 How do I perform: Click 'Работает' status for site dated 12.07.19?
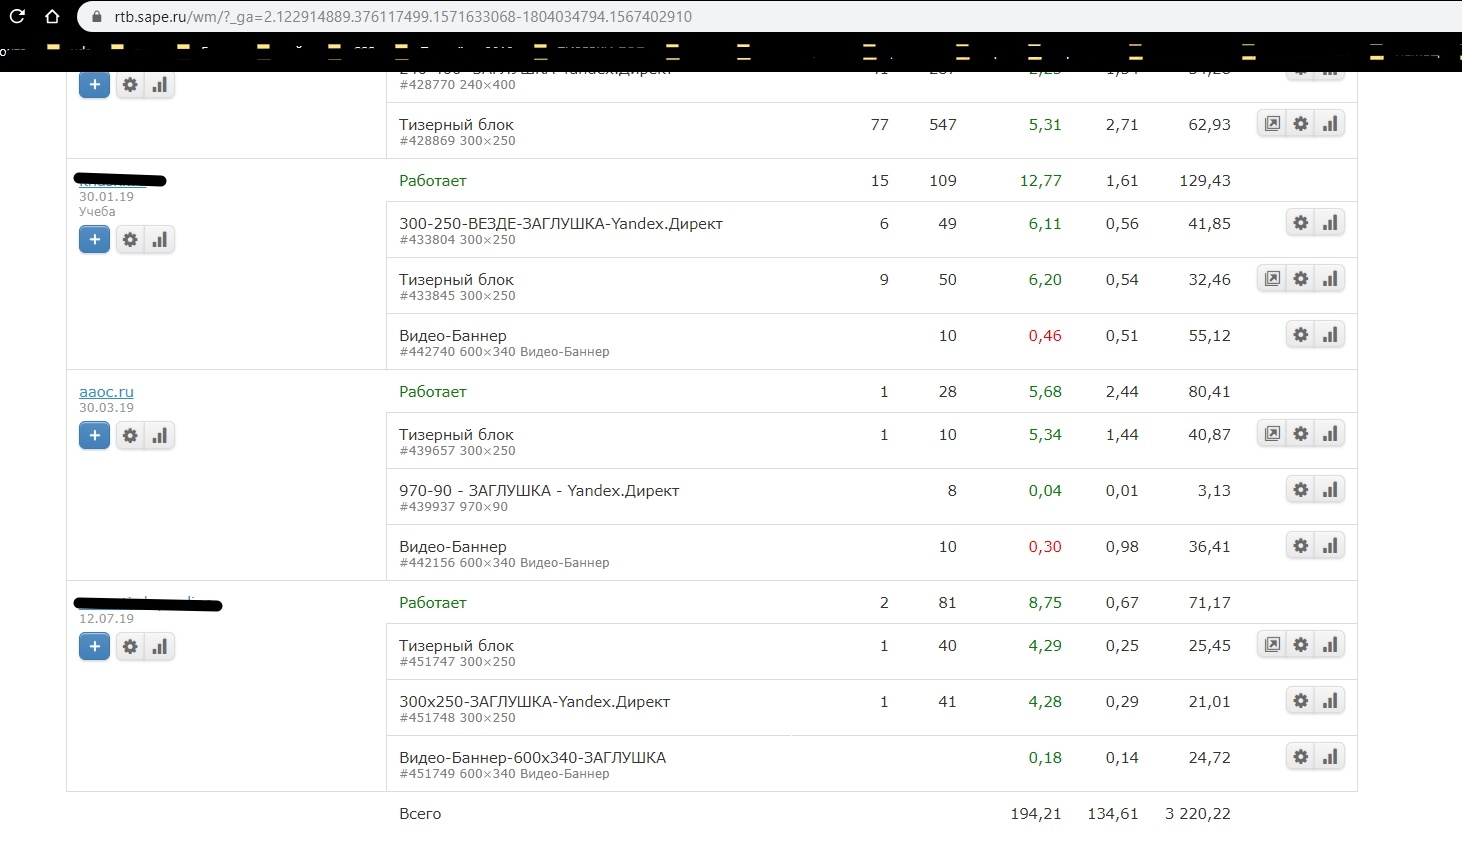(x=433, y=603)
